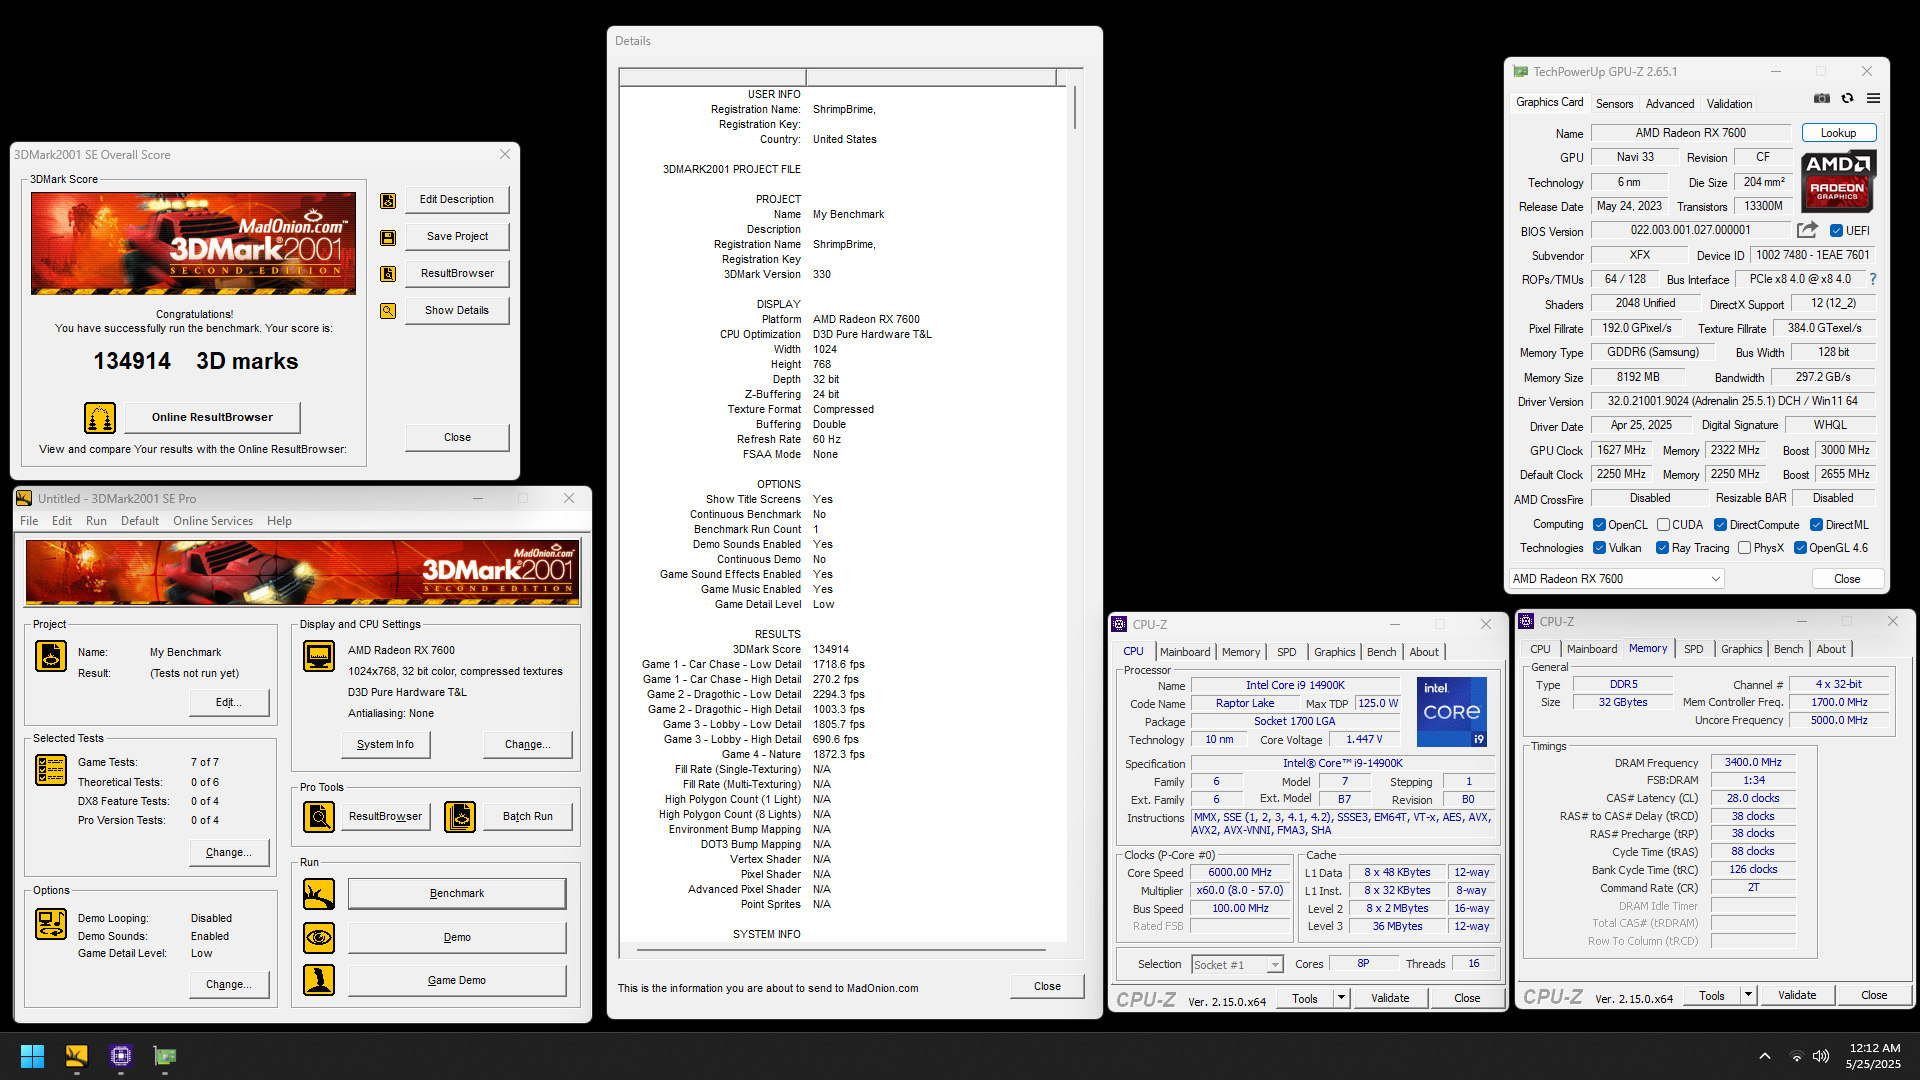Click the GPU-Z refresh icon
Screen dimensions: 1920x1080
[1847, 98]
